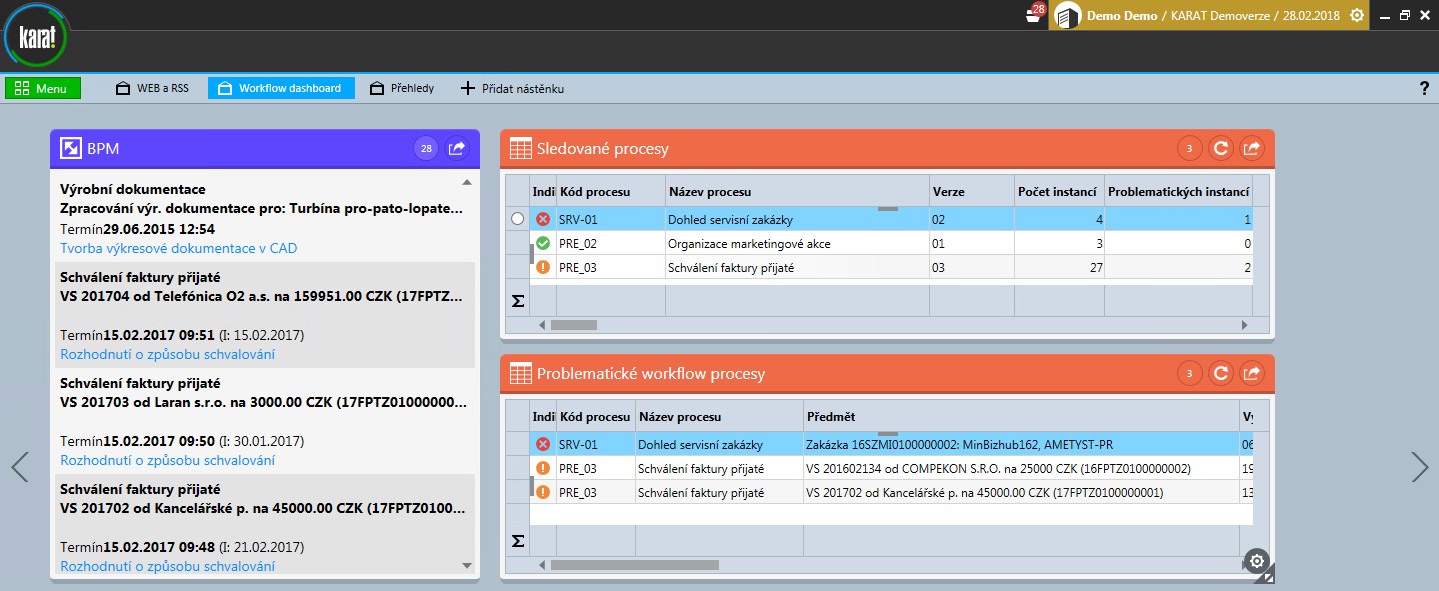
Task: Open settings gear in top bar
Action: tap(1357, 15)
